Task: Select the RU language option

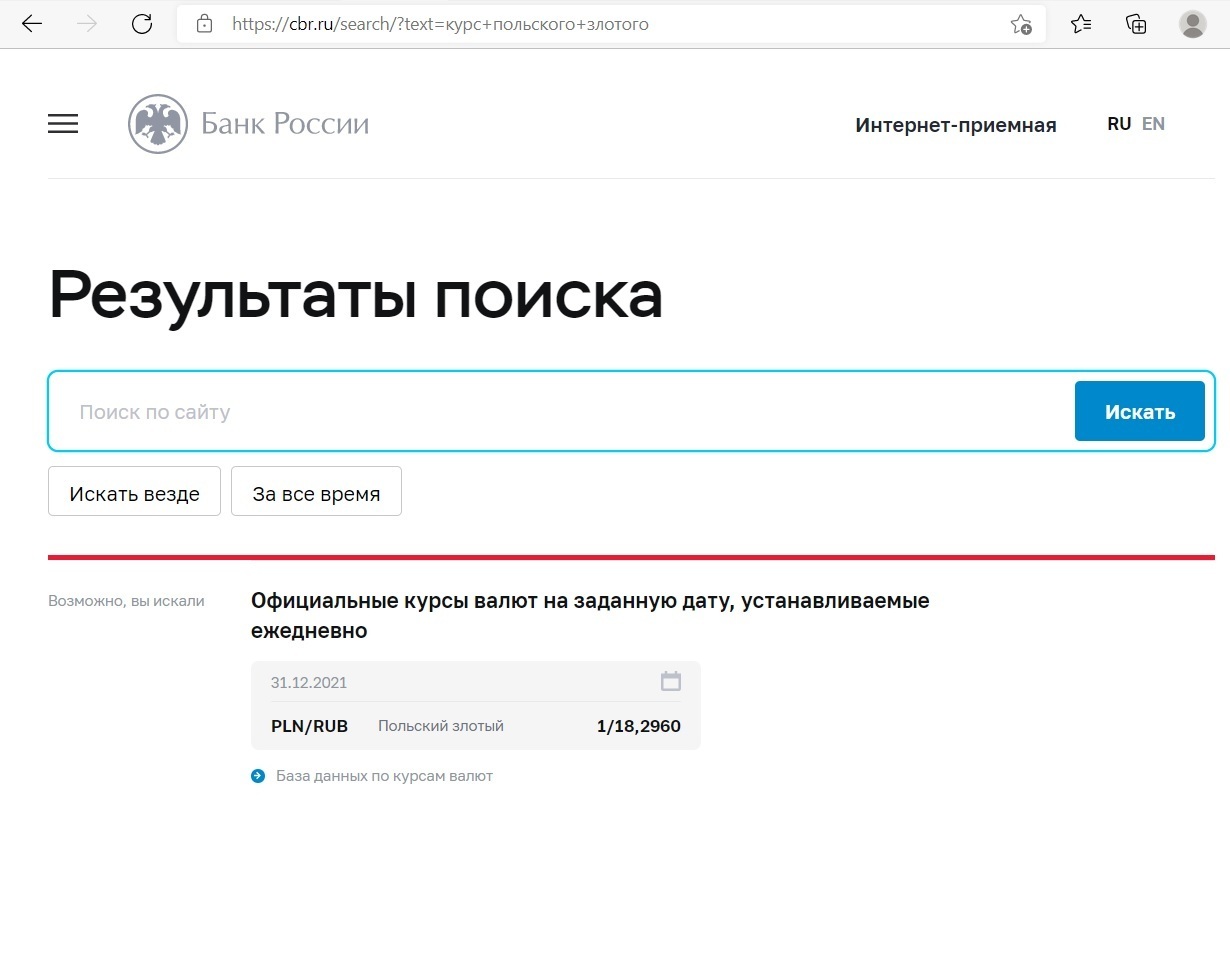Action: click(x=1119, y=124)
